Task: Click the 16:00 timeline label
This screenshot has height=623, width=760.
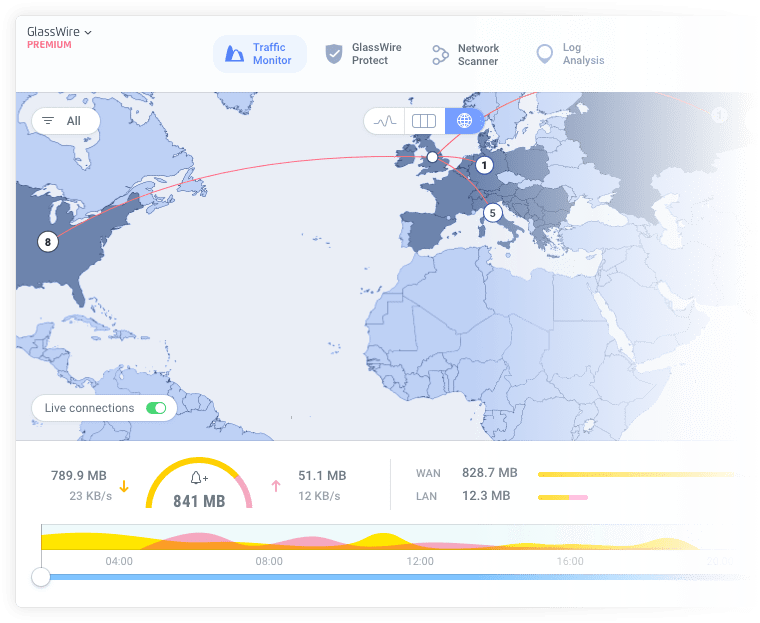Action: [570, 561]
